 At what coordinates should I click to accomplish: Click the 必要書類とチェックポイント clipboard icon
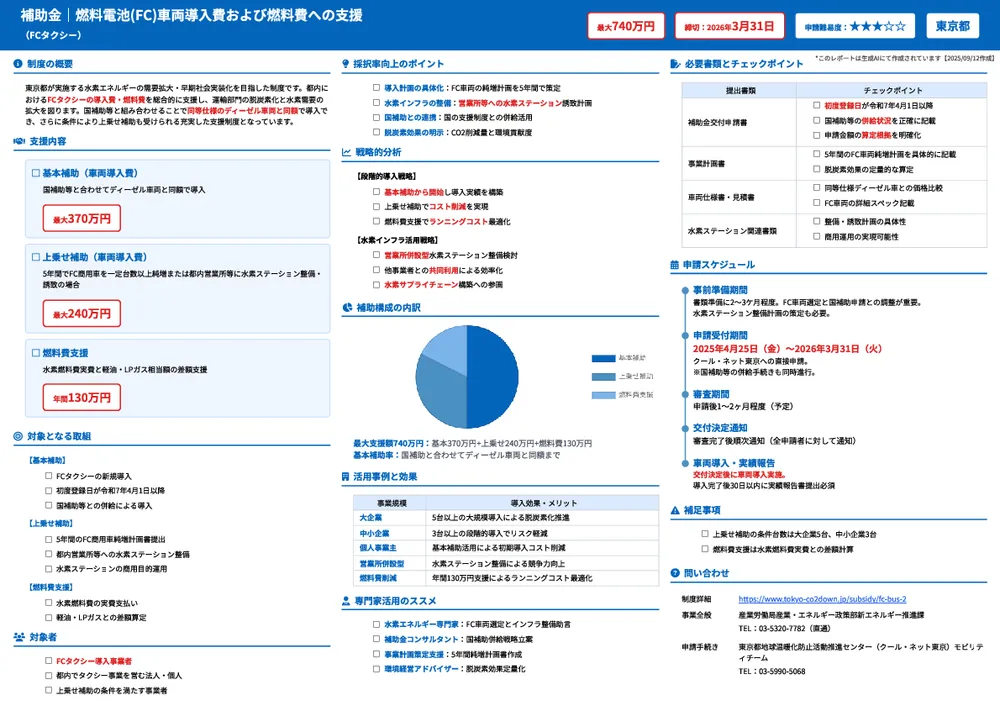[x=675, y=62]
